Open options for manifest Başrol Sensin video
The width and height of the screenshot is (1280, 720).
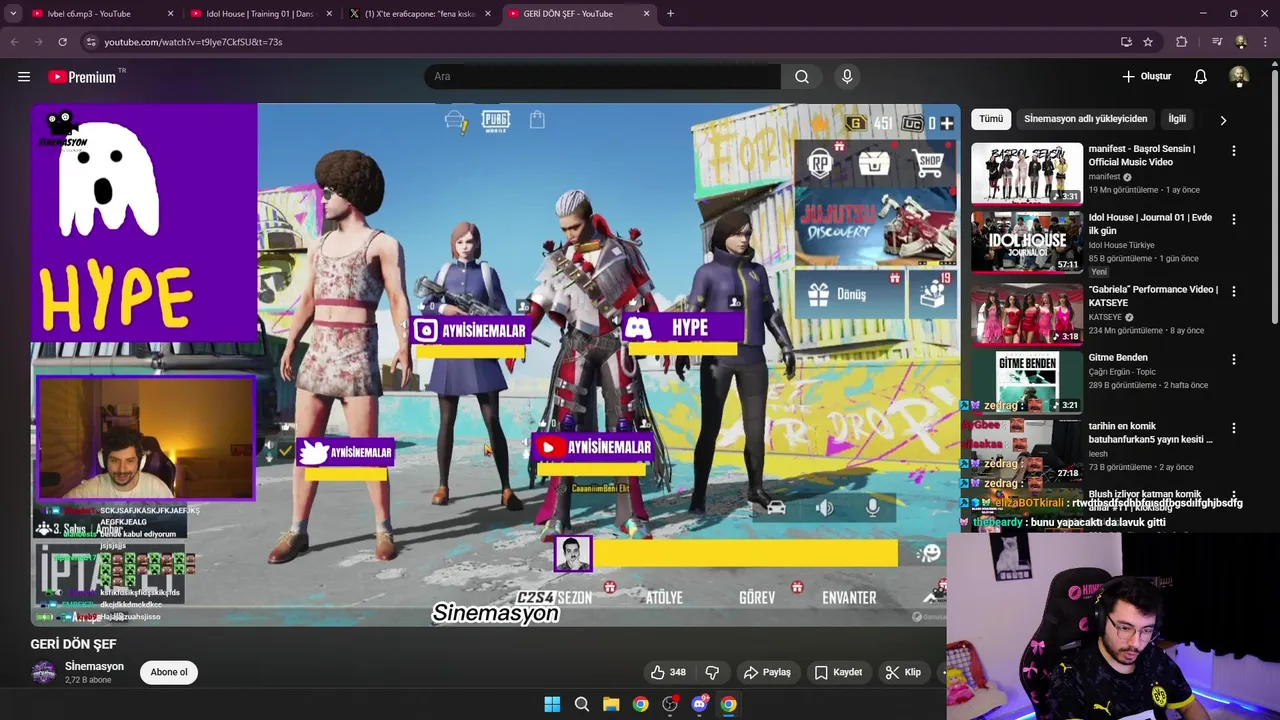1233,151
